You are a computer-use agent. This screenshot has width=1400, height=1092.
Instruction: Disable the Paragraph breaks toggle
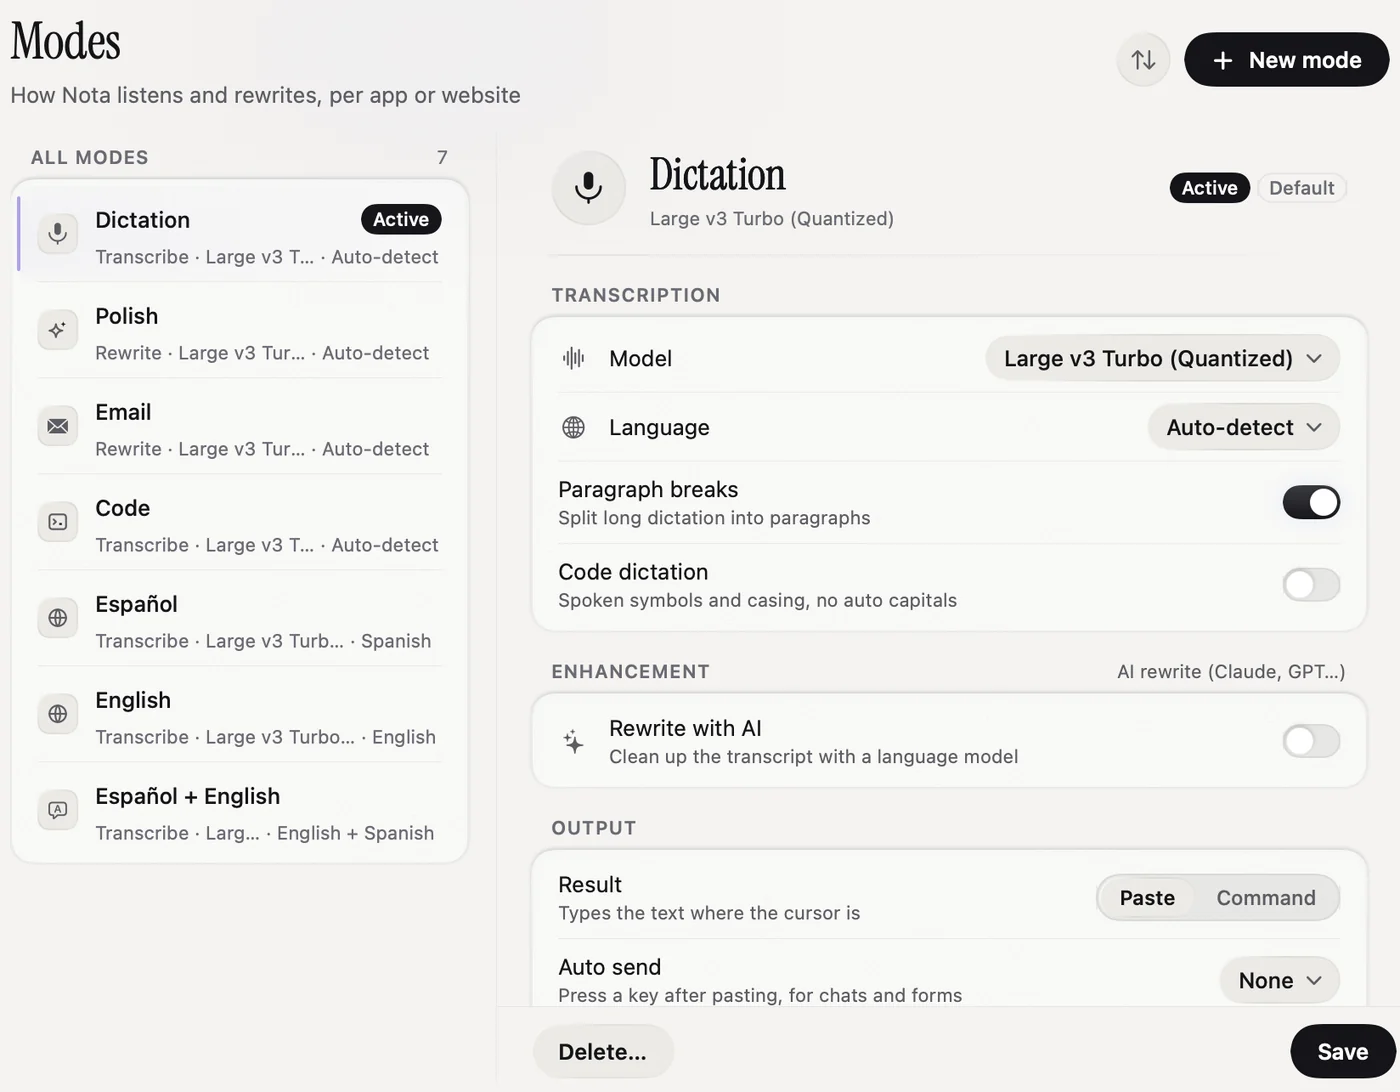1311,502
